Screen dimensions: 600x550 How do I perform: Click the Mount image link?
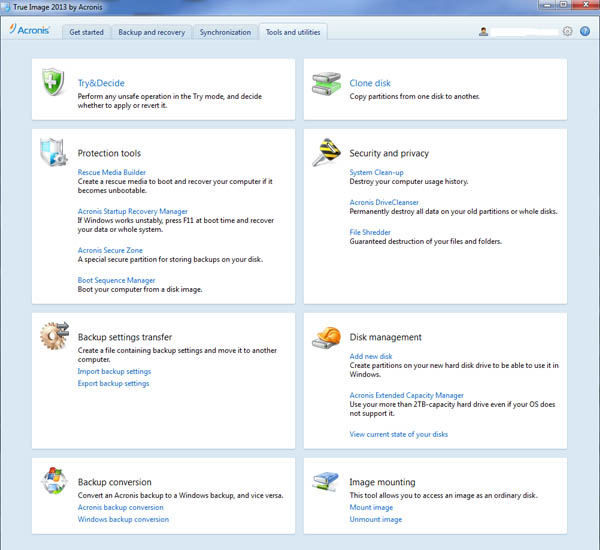pos(371,507)
